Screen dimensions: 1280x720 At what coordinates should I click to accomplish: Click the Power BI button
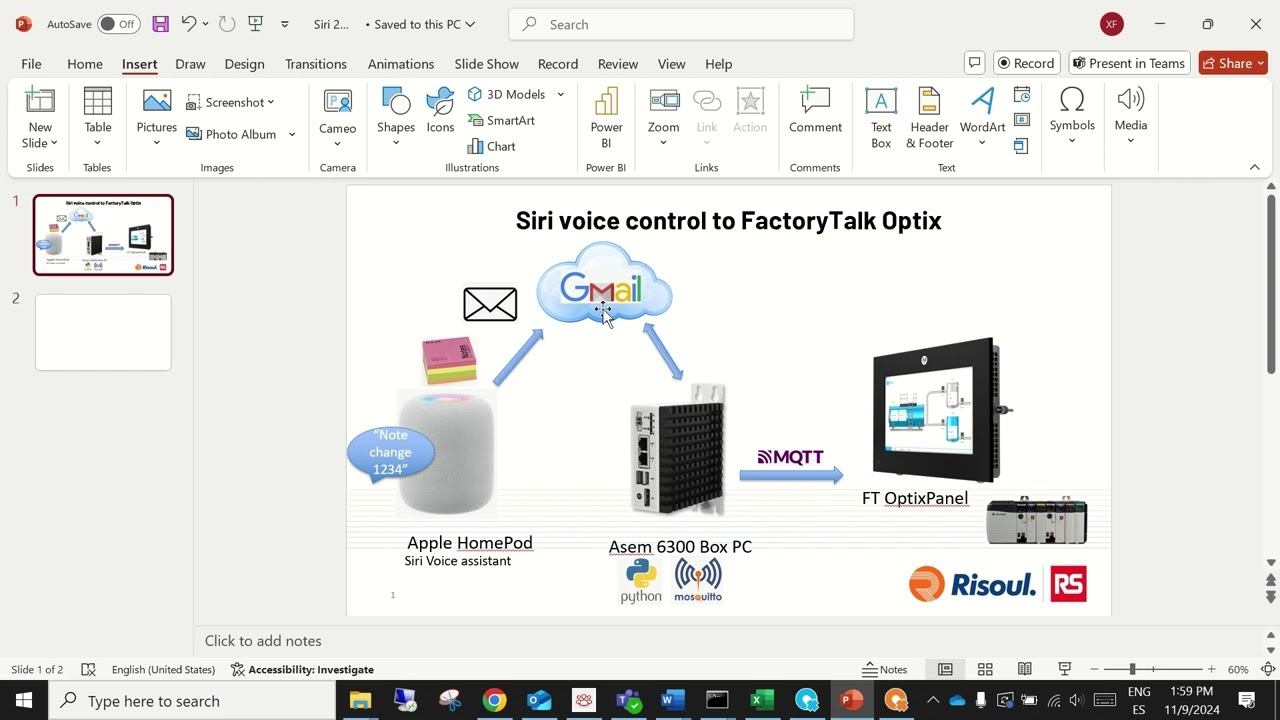(606, 117)
